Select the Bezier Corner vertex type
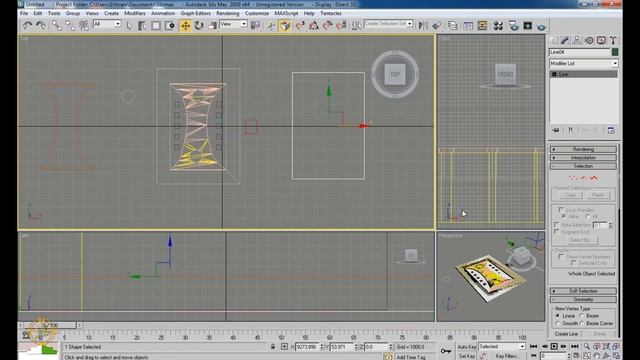Image resolution: width=640 pixels, height=360 pixels. (582, 323)
